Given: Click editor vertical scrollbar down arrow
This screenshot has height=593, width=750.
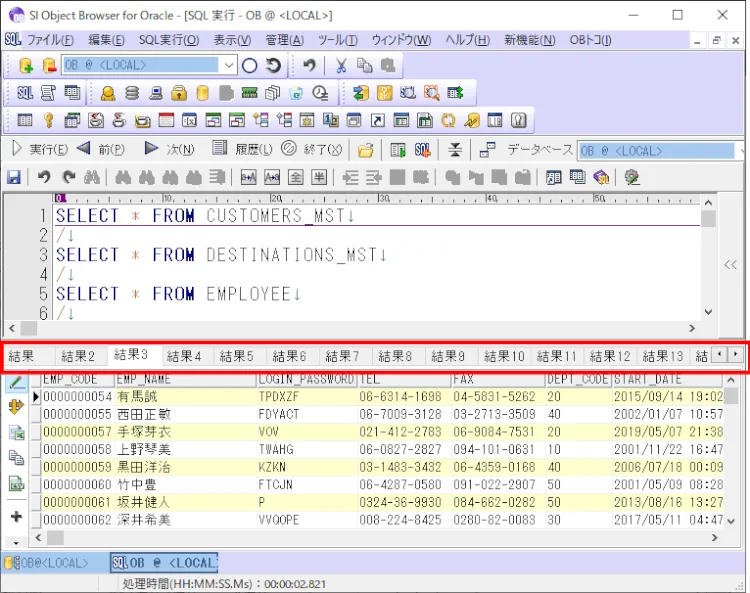Looking at the screenshot, I should click(x=708, y=312).
